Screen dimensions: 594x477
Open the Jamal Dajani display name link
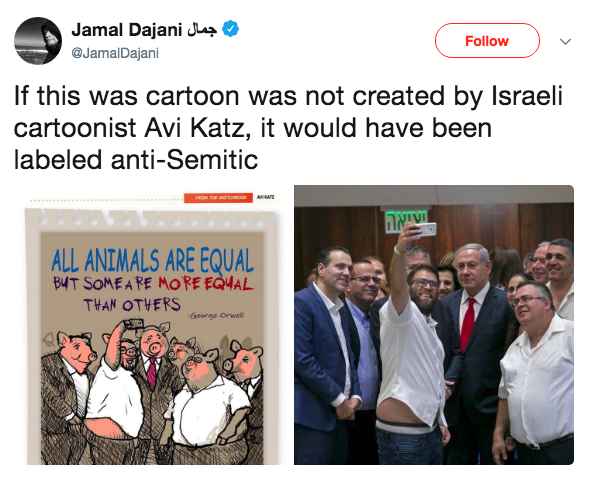point(127,30)
